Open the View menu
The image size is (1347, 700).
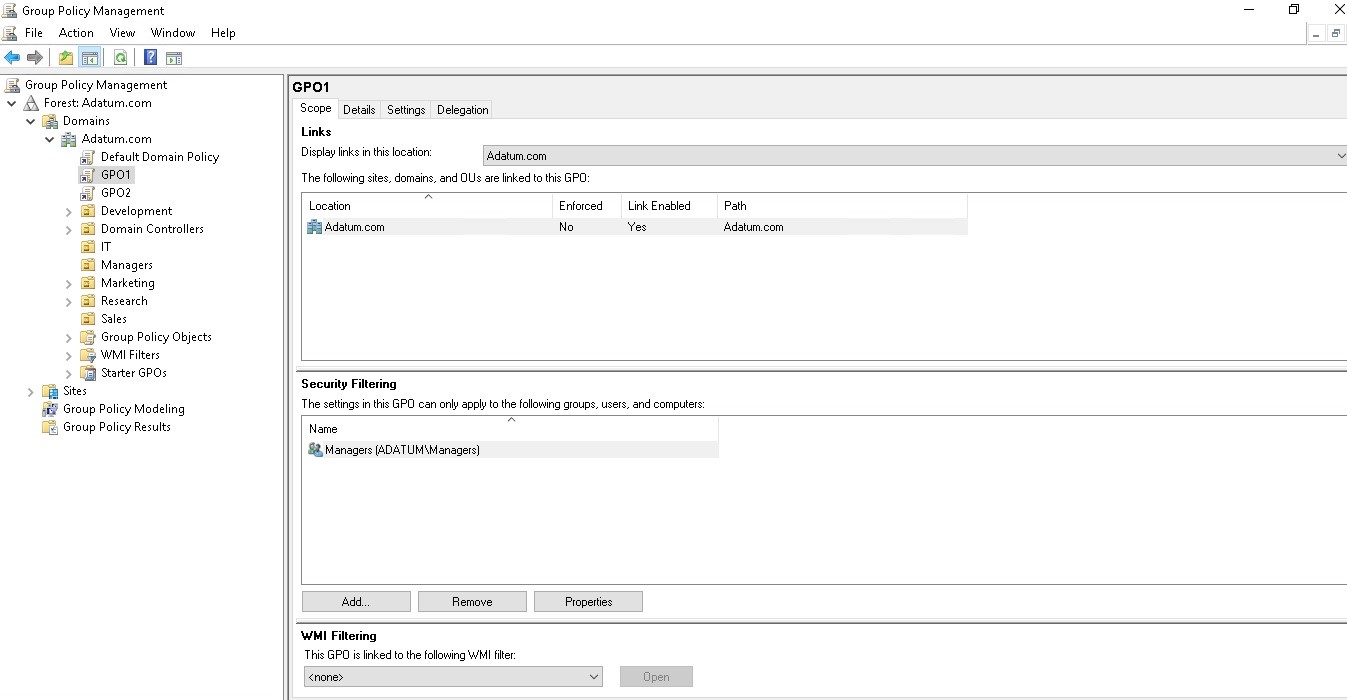122,33
